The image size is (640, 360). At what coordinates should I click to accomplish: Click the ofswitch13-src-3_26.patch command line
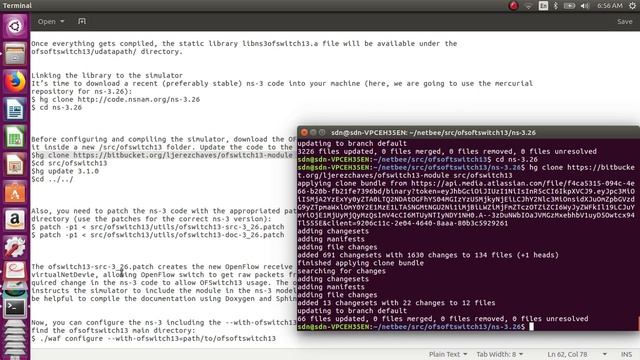[x=158, y=227]
